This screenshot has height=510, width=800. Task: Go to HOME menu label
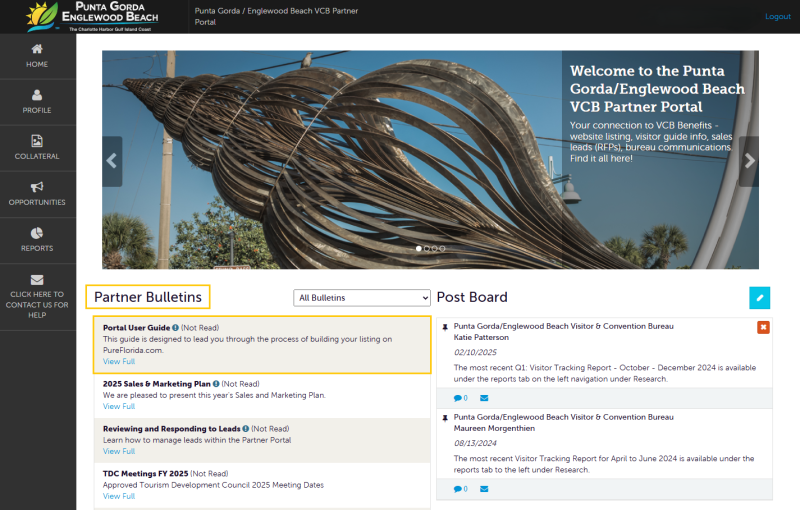pos(37,64)
